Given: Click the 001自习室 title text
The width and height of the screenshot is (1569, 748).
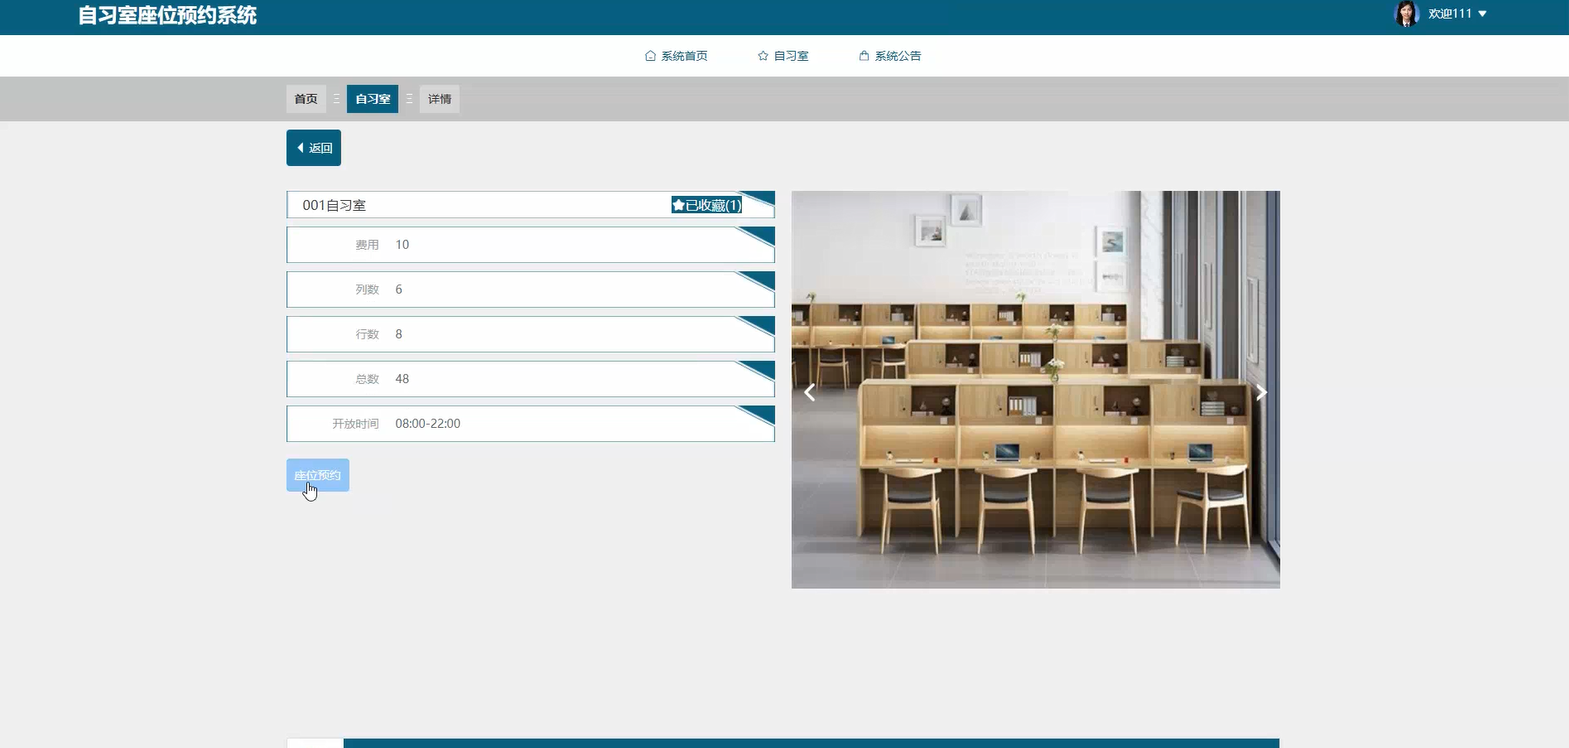Looking at the screenshot, I should coord(334,205).
